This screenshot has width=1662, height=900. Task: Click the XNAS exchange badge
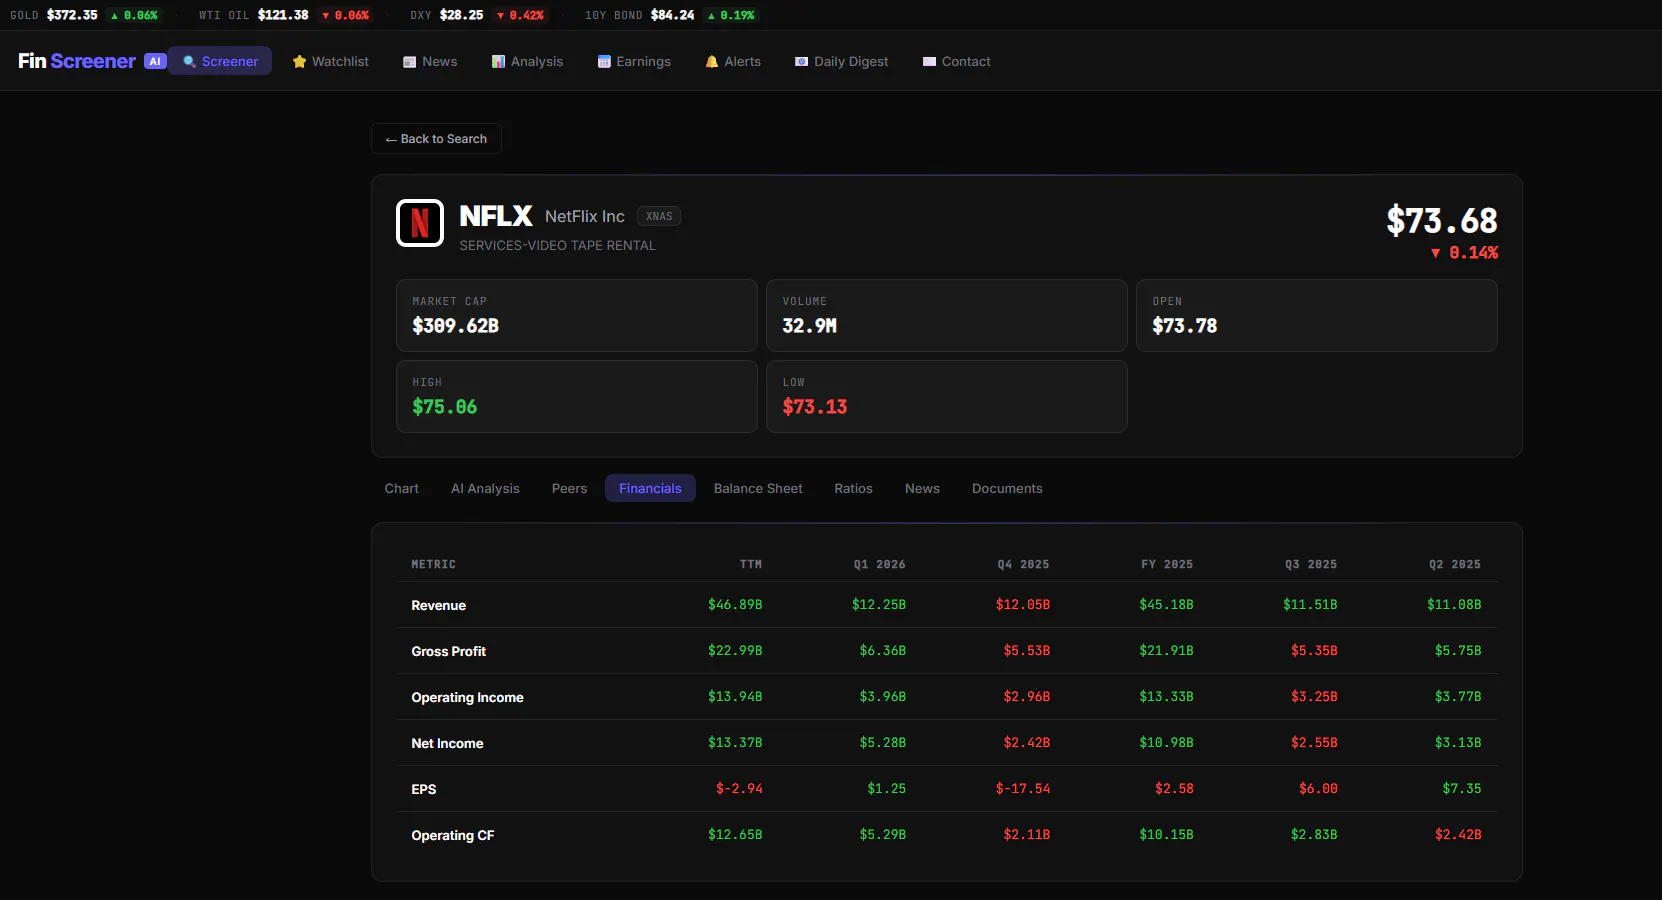click(659, 216)
